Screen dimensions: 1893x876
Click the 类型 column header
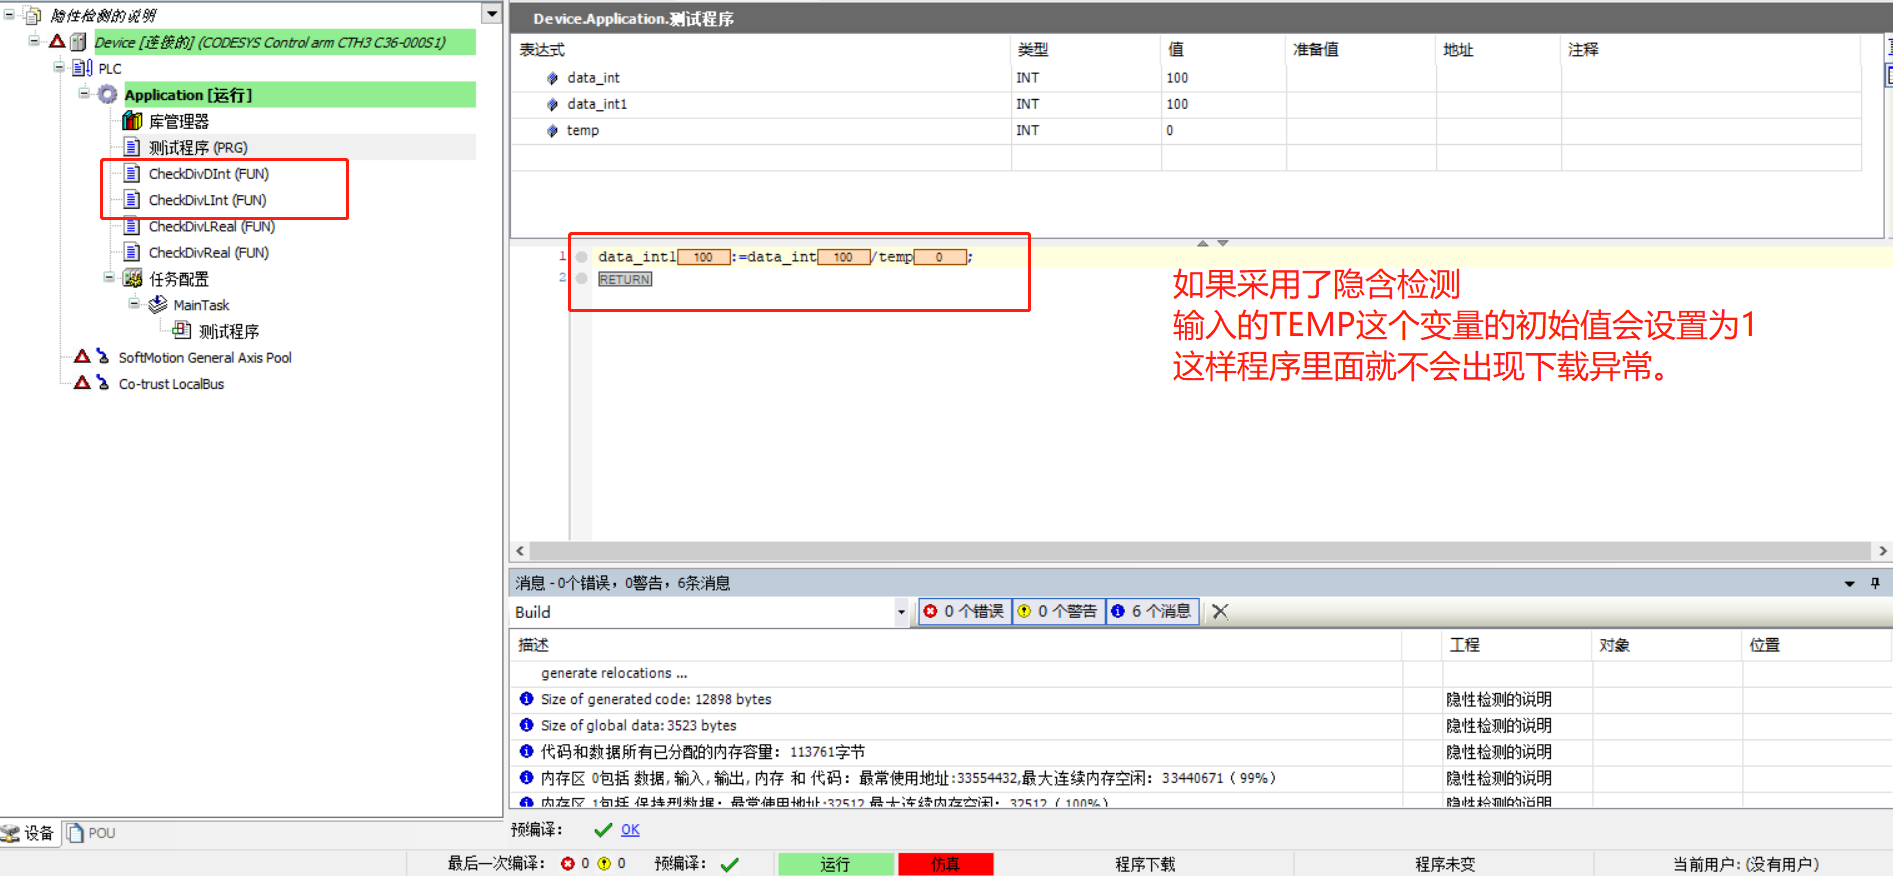tap(1086, 49)
